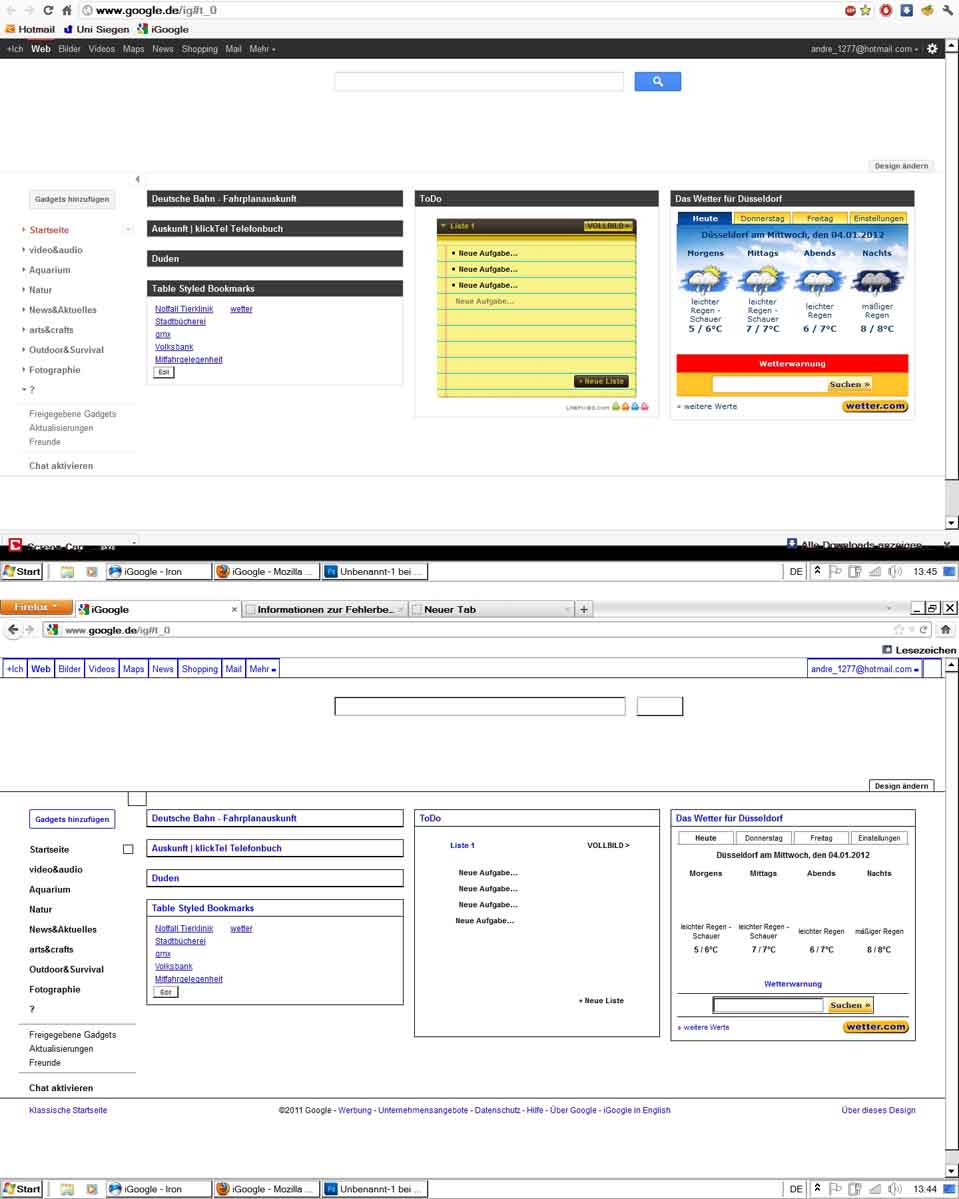Open the andre_1277 account dropdown in Firefox
The height and width of the screenshot is (1199, 959).
pyautogui.click(x=864, y=668)
